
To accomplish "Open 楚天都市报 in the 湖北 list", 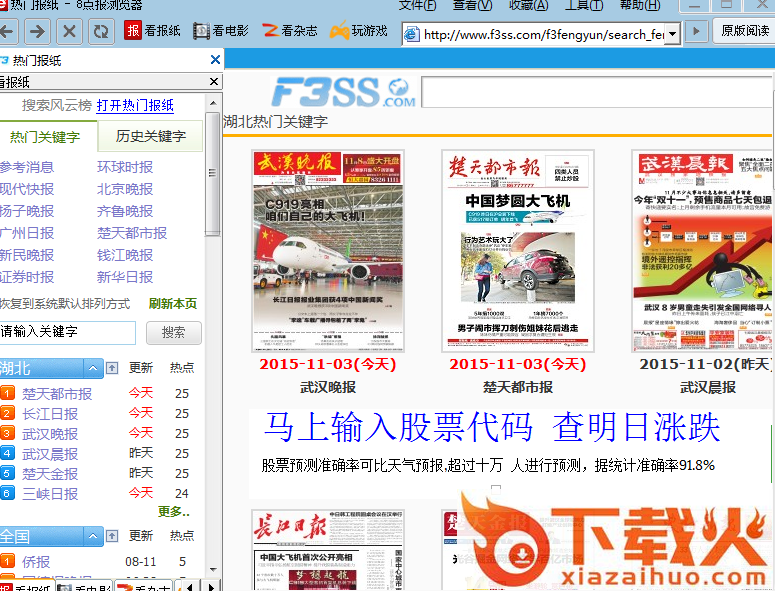I will (57, 394).
